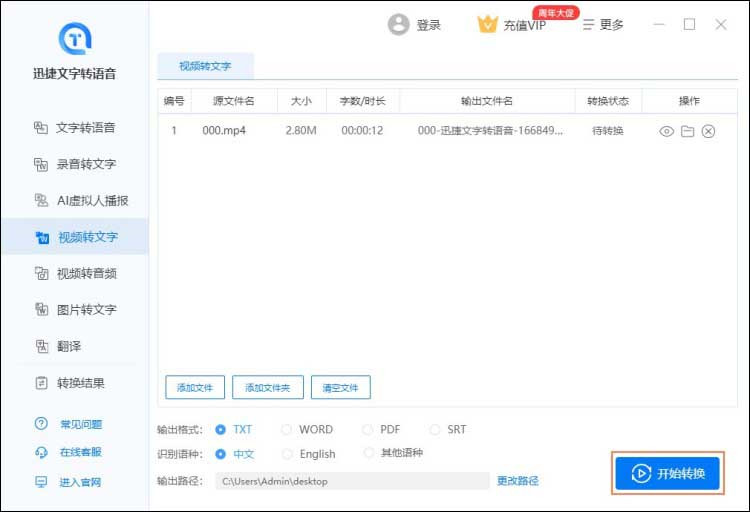
Task: Open 录音转文字 in sidebar
Action: tap(75, 164)
